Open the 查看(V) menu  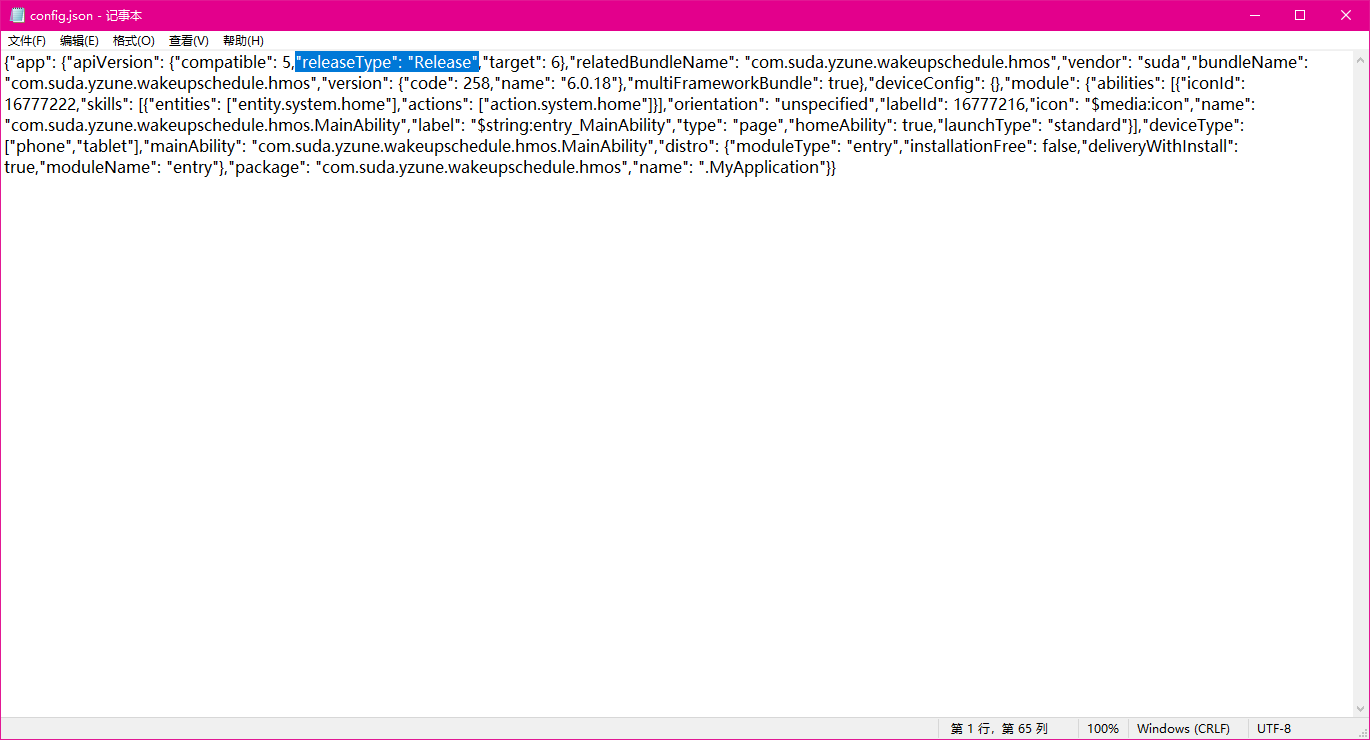pyautogui.click(x=189, y=41)
